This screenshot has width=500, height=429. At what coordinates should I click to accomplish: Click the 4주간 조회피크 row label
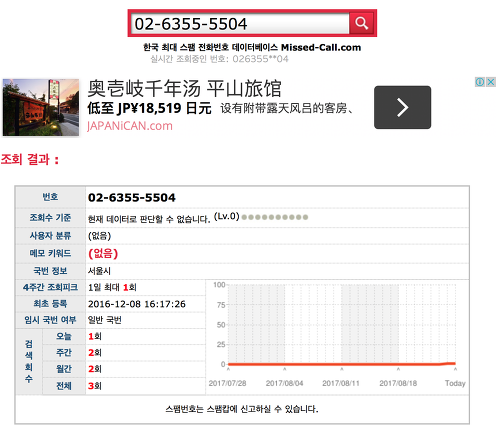[50, 287]
